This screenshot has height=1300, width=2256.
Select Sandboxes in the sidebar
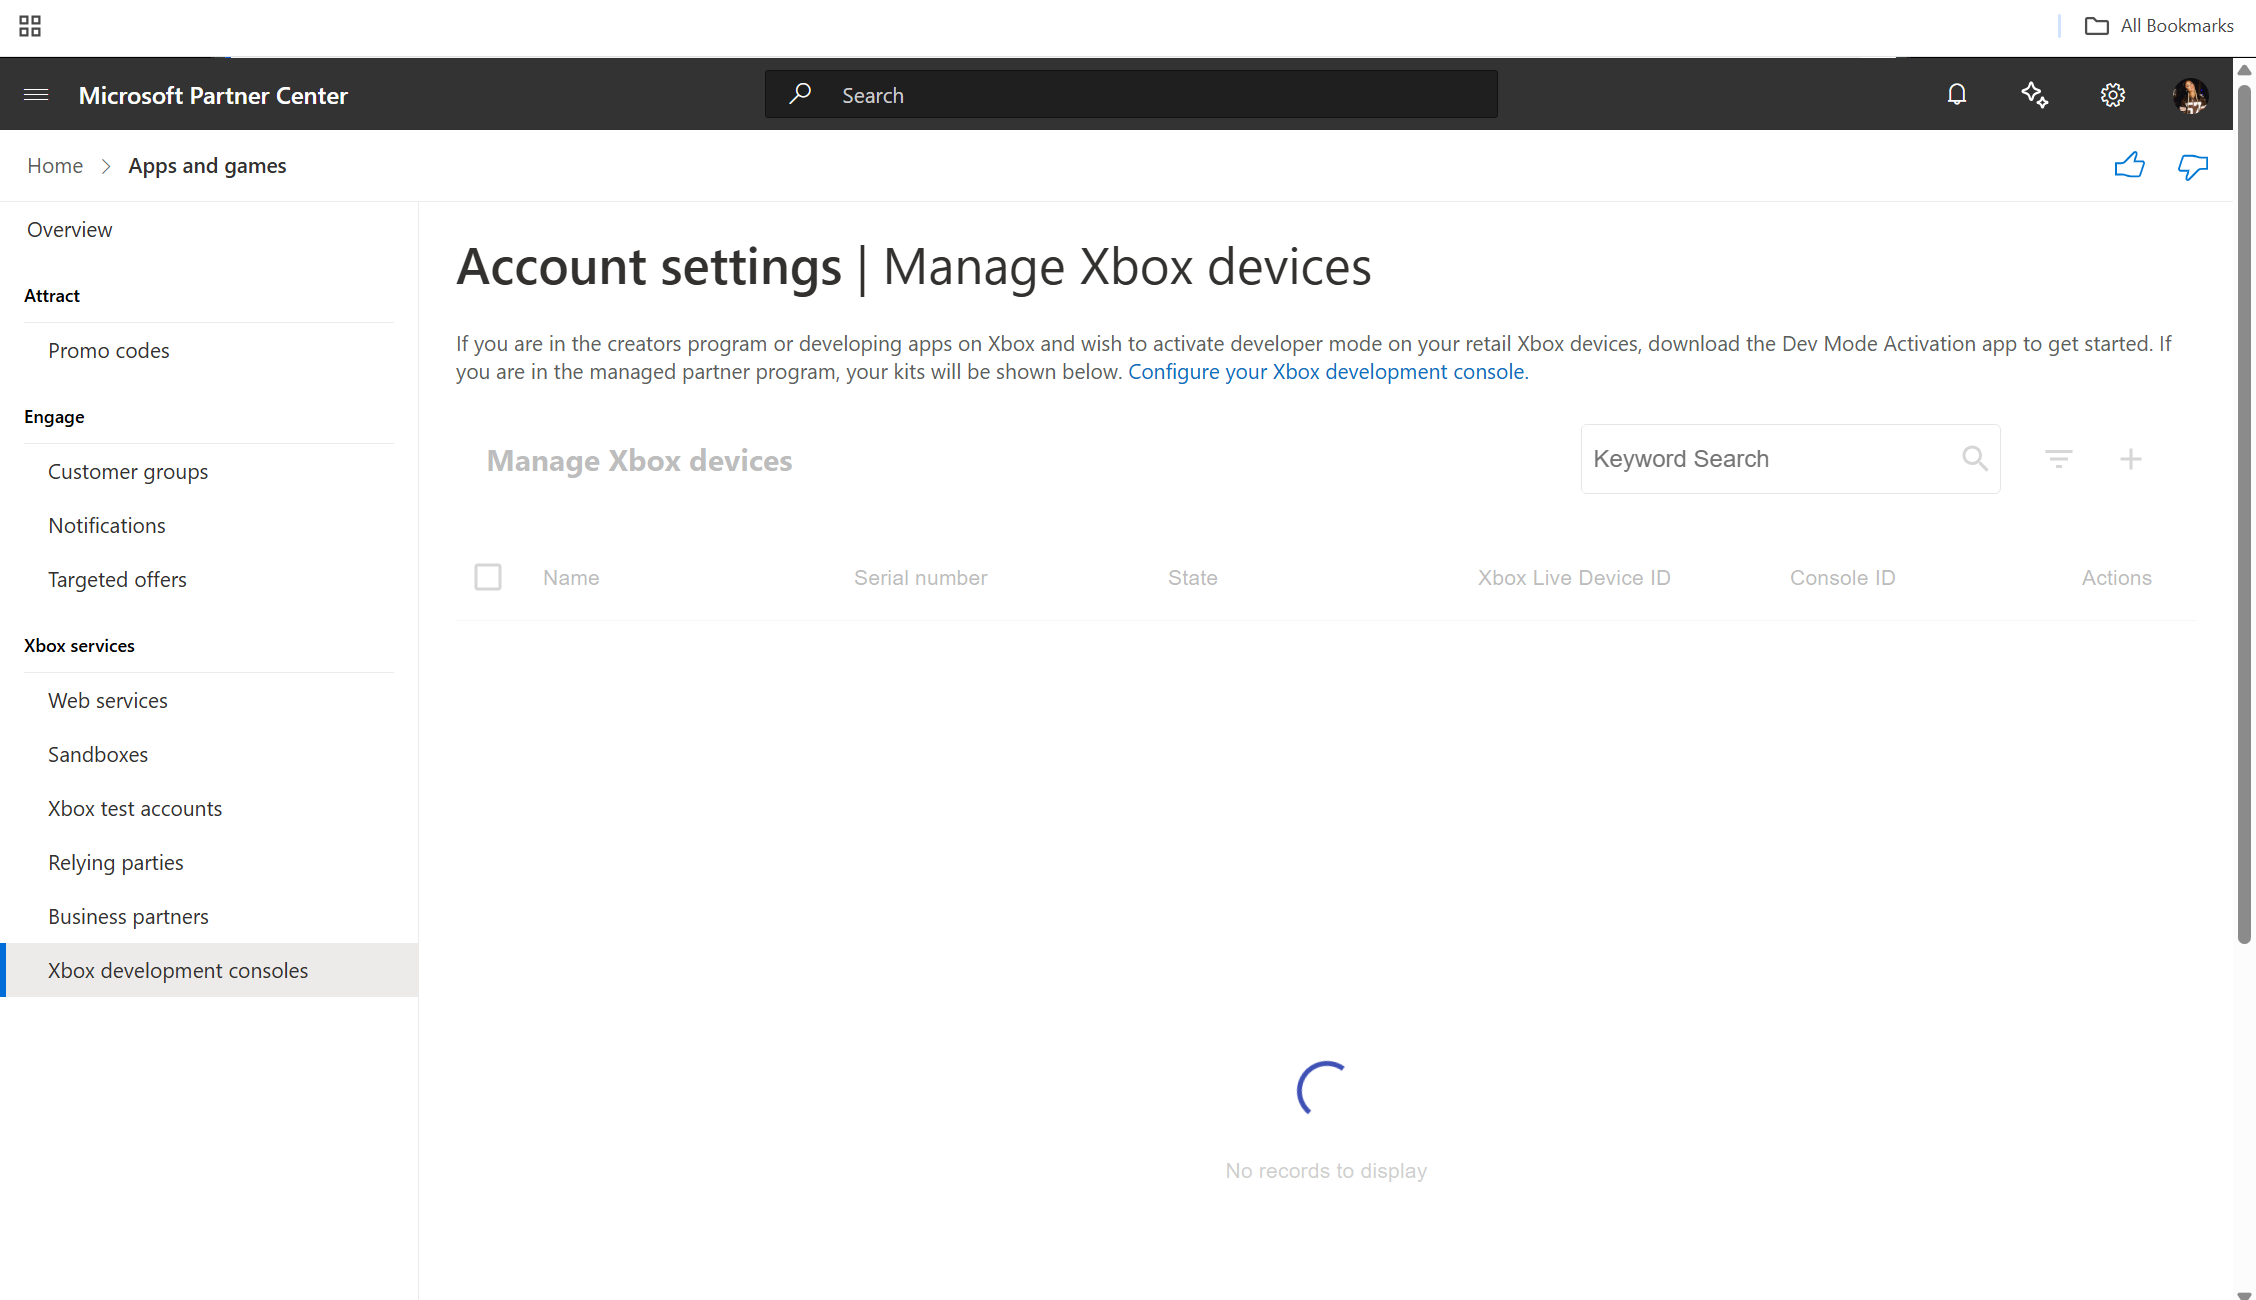click(98, 754)
